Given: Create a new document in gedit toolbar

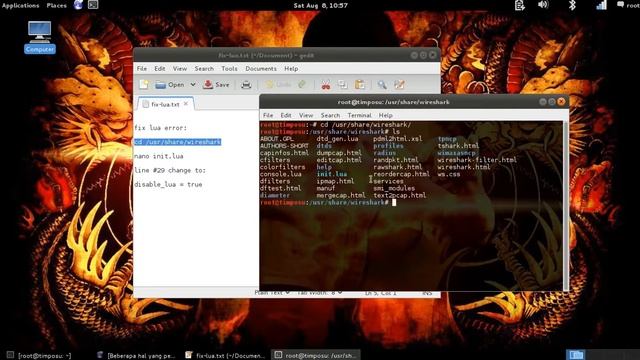Looking at the screenshot, I should click(144, 84).
